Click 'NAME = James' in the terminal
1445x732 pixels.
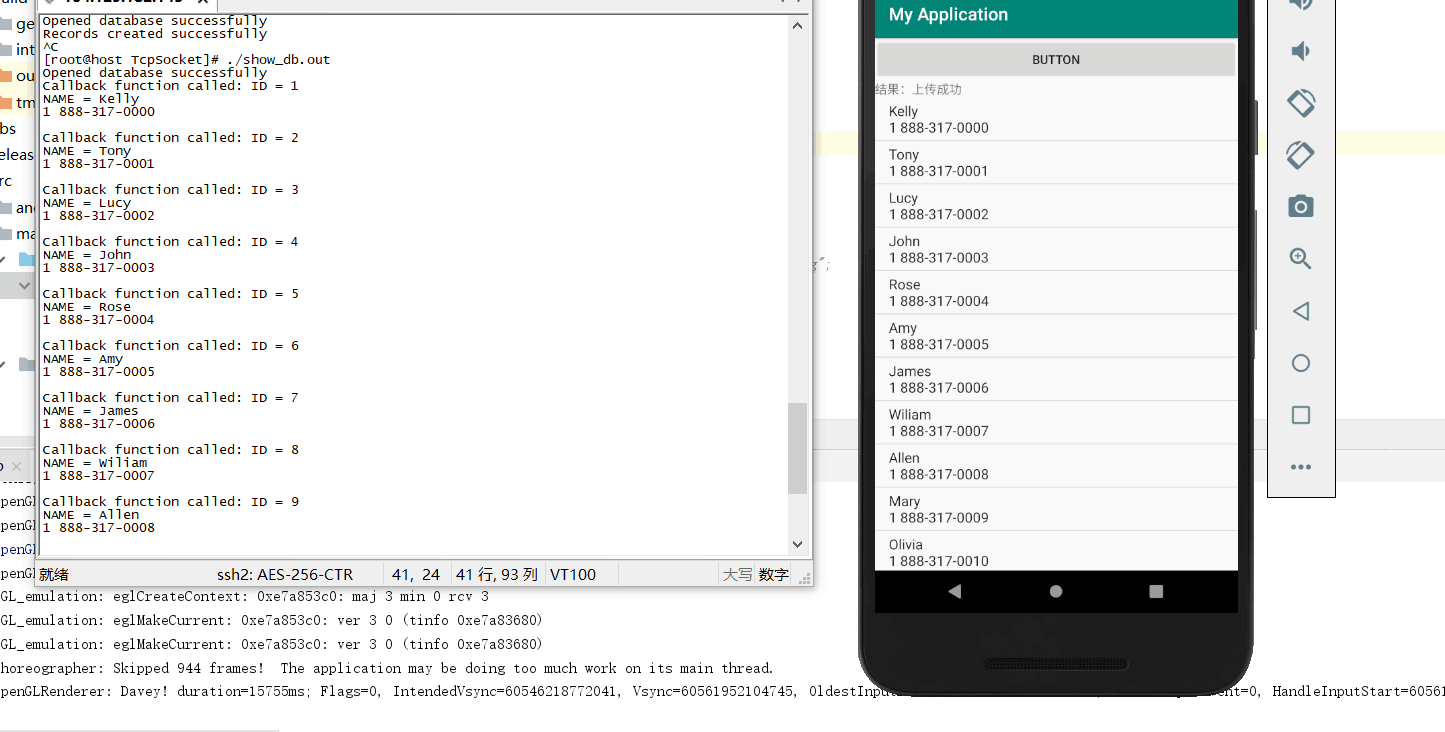point(91,411)
